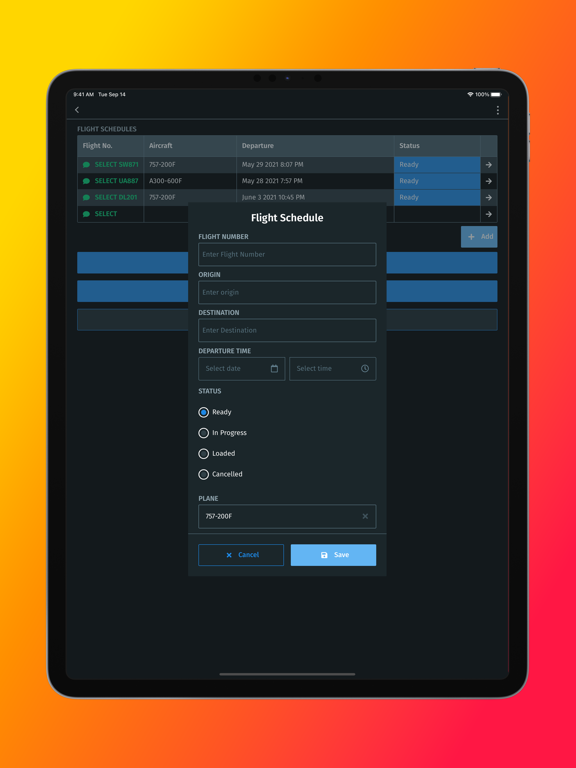The width and height of the screenshot is (576, 768).
Task: Click the SELECT SW871 link
Action: click(x=117, y=165)
